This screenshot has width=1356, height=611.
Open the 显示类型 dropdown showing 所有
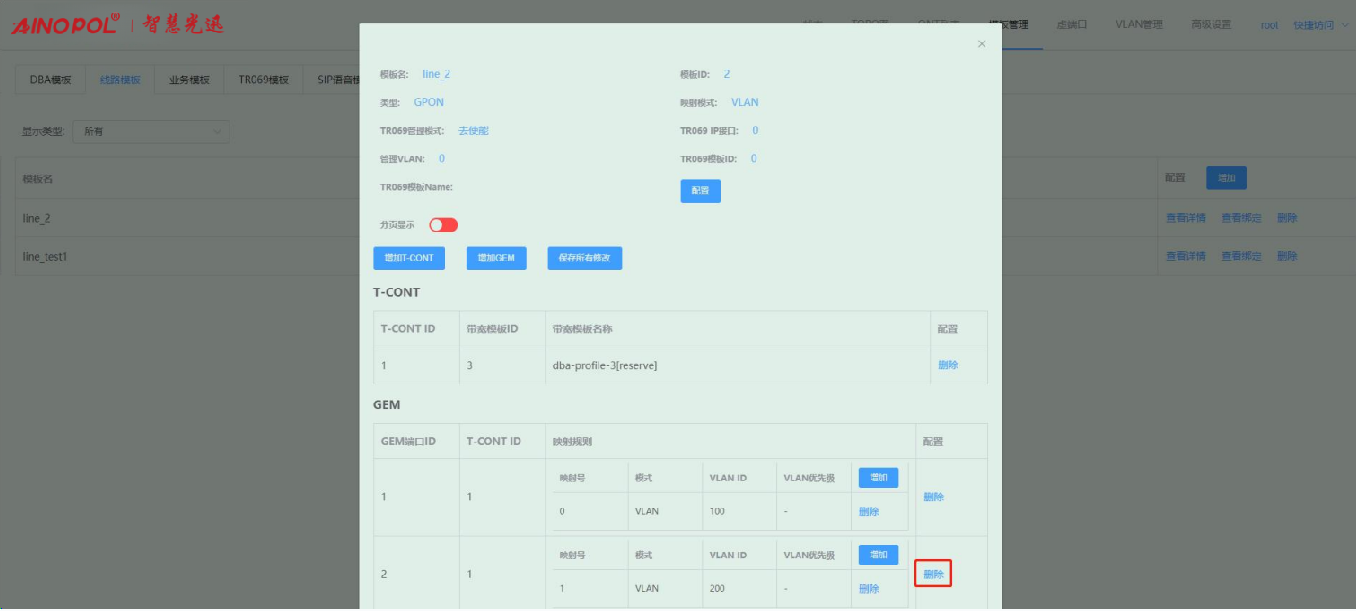[x=151, y=131]
